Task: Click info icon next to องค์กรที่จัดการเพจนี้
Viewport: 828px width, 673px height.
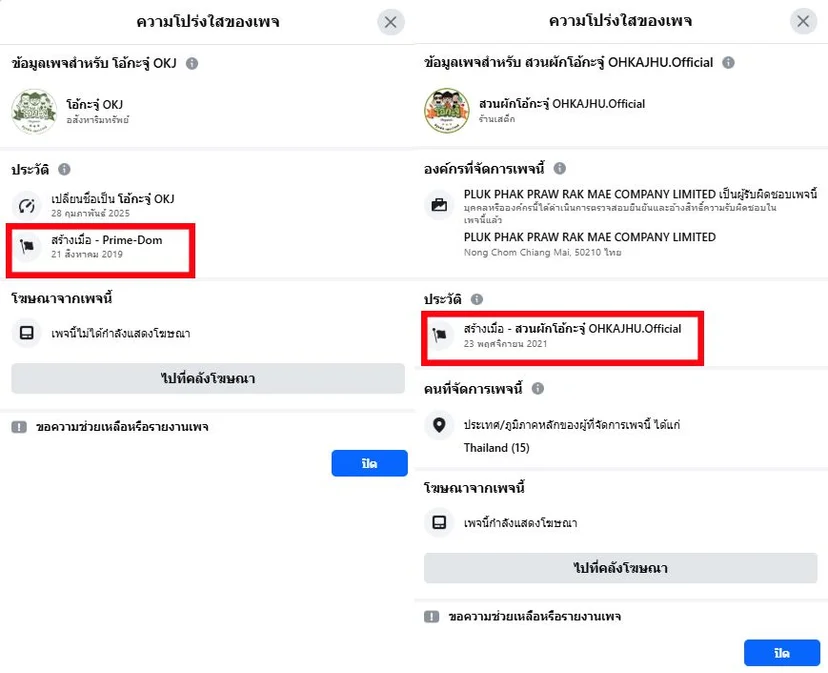Action: click(560, 168)
